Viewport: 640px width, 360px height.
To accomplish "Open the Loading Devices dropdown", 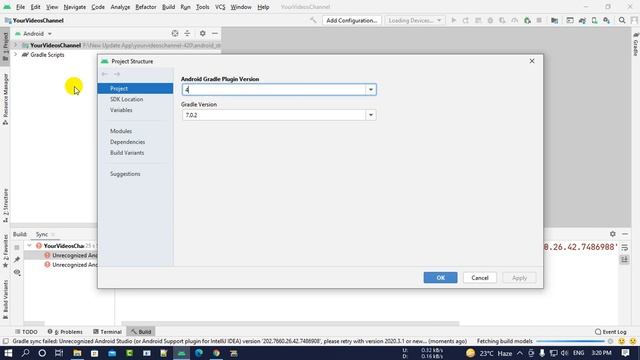I will pos(415,20).
